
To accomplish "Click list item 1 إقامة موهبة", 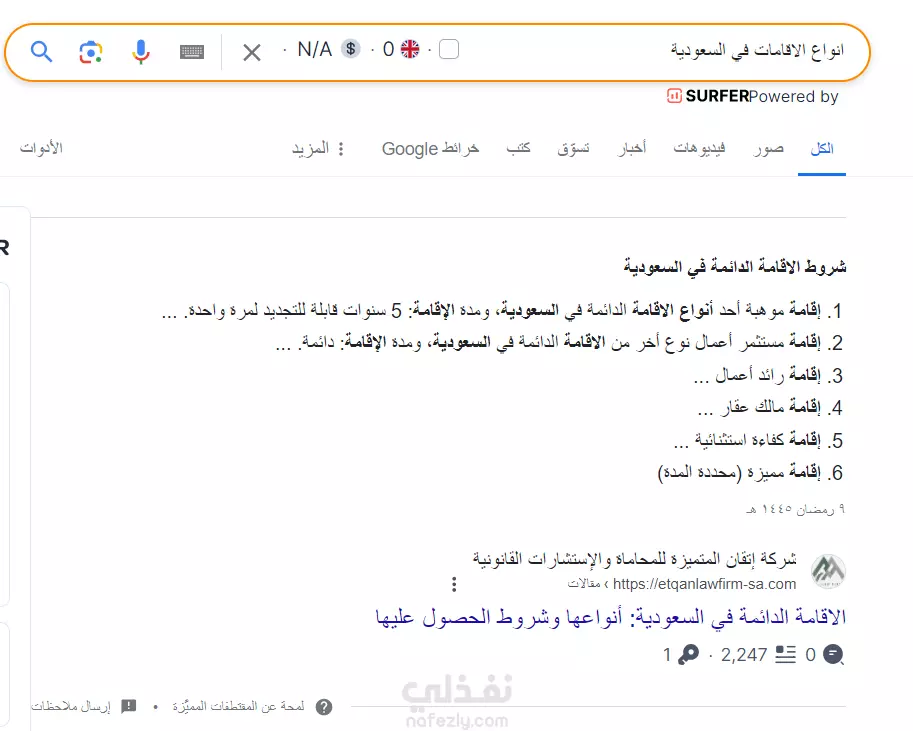I will point(502,310).
